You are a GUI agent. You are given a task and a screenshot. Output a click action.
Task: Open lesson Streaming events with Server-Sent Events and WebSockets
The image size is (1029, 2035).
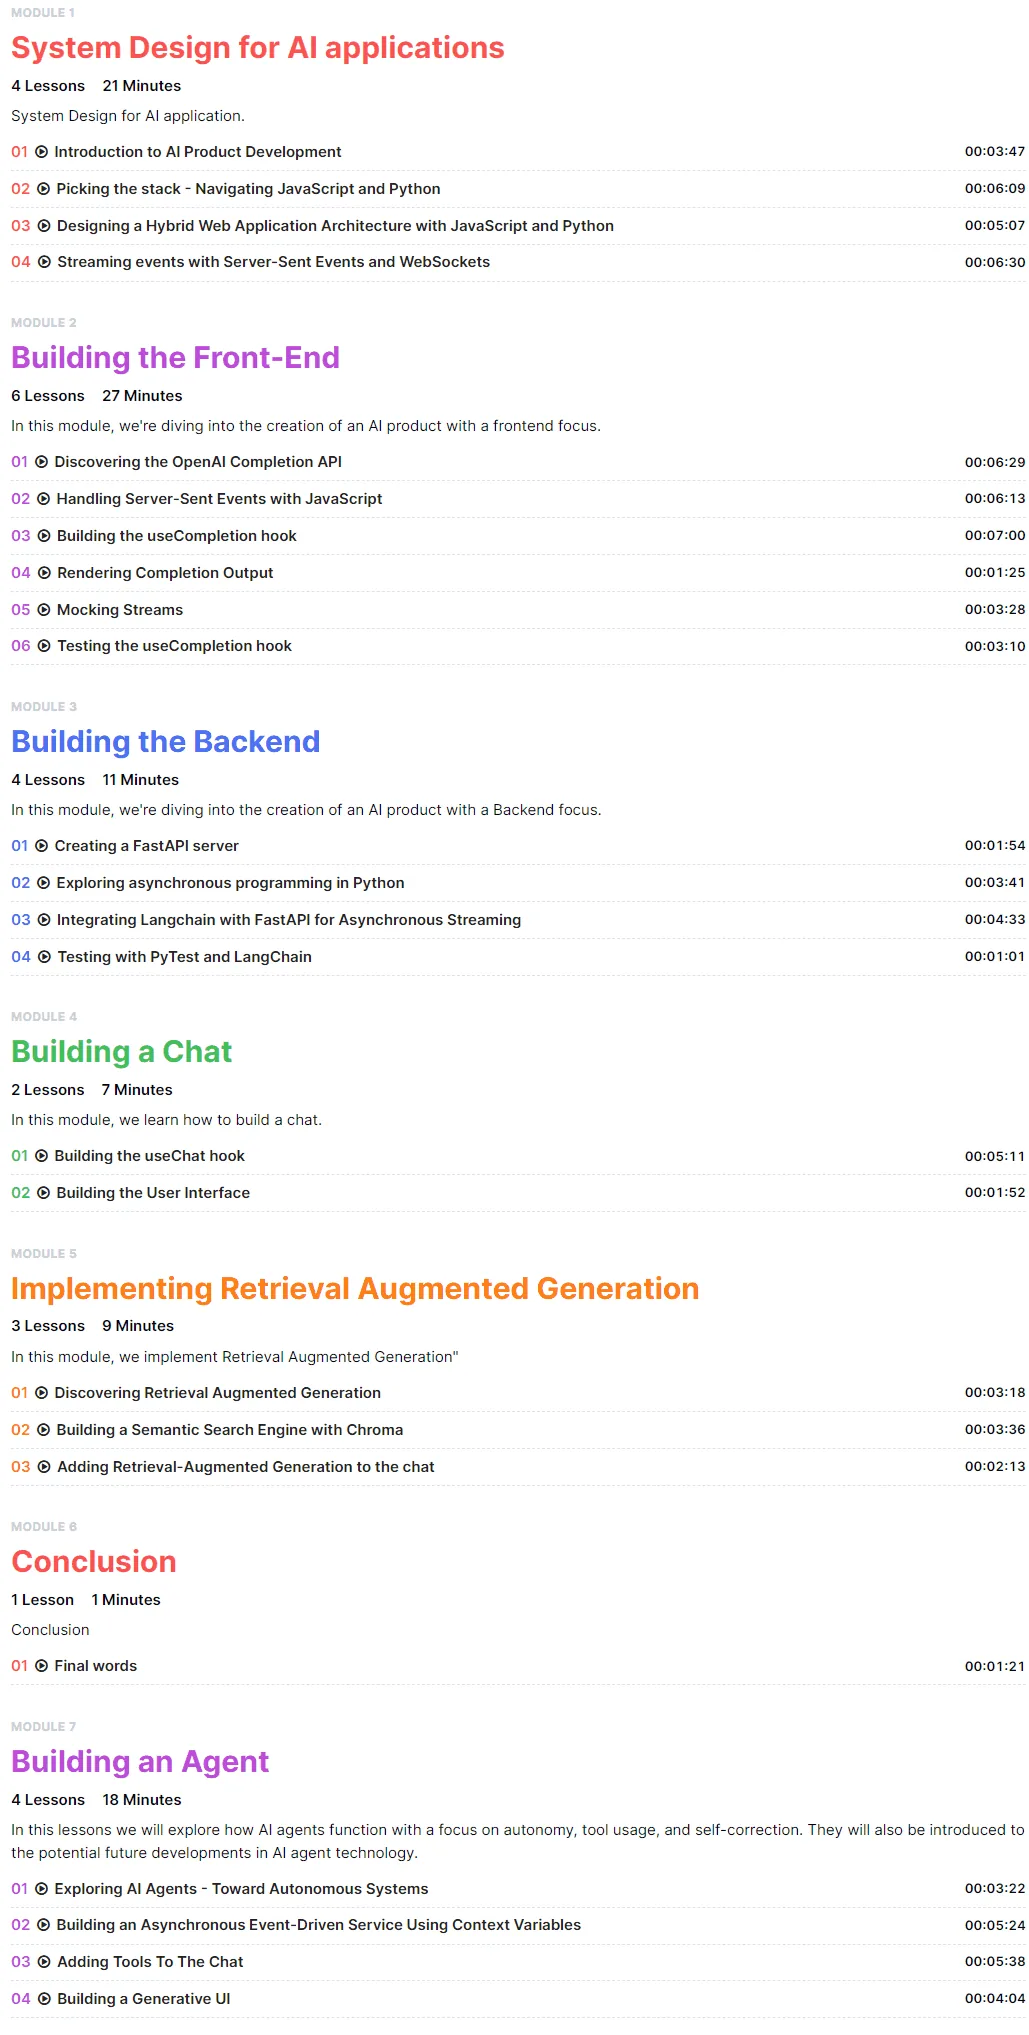(273, 262)
